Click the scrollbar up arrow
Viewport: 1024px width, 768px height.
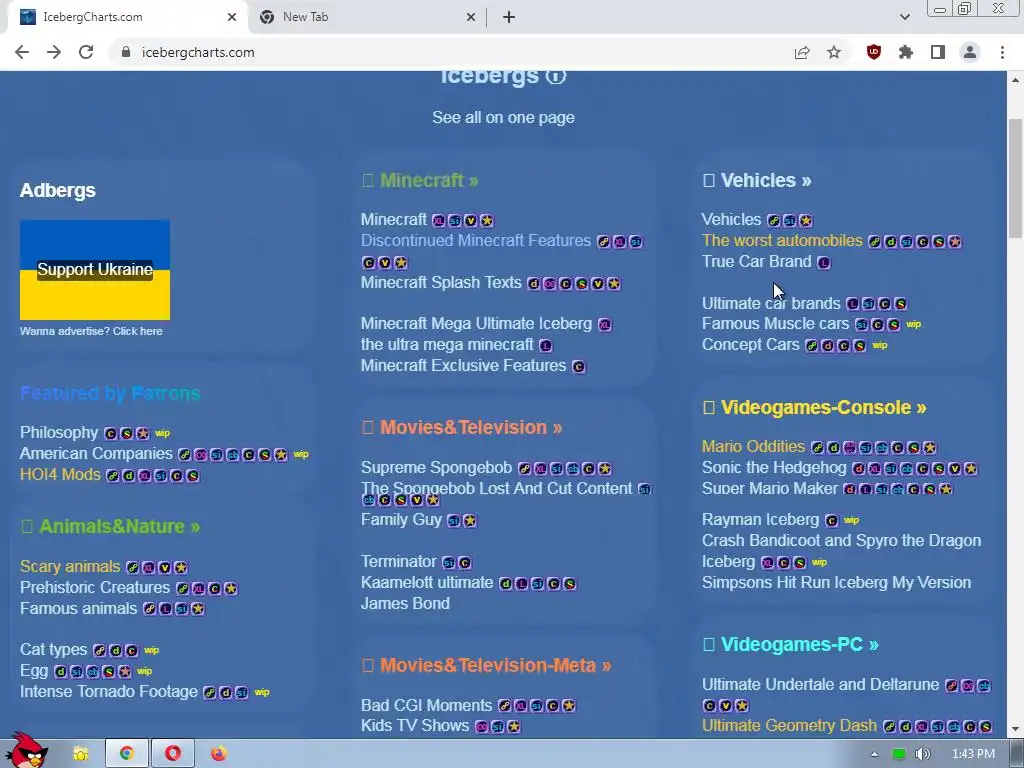pos(1015,80)
